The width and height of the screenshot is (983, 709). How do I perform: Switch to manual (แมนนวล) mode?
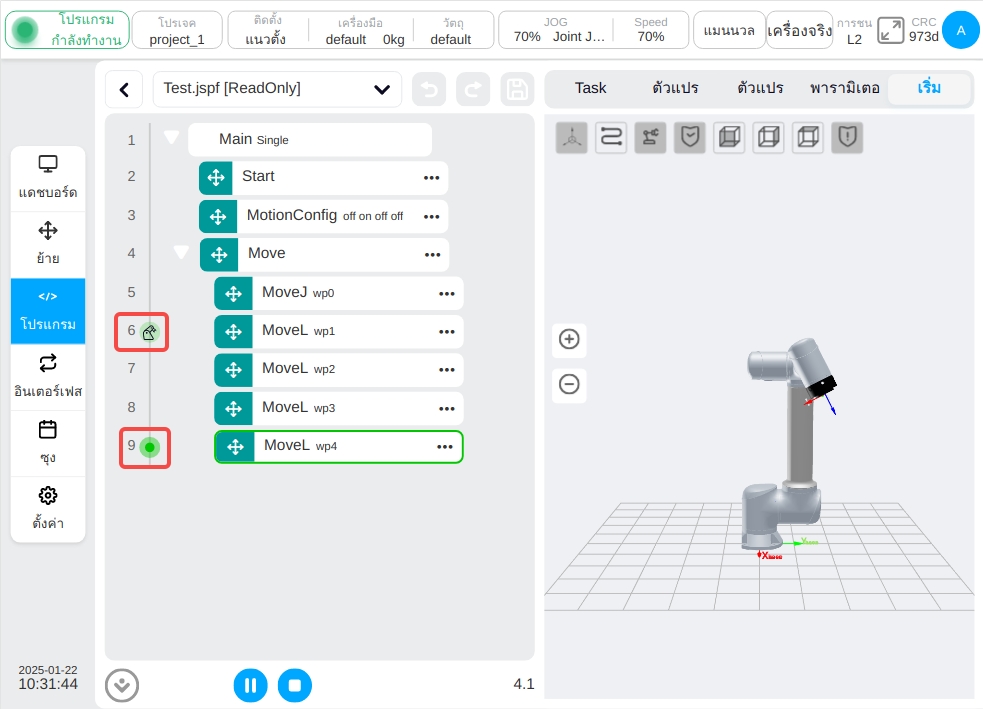coord(729,30)
